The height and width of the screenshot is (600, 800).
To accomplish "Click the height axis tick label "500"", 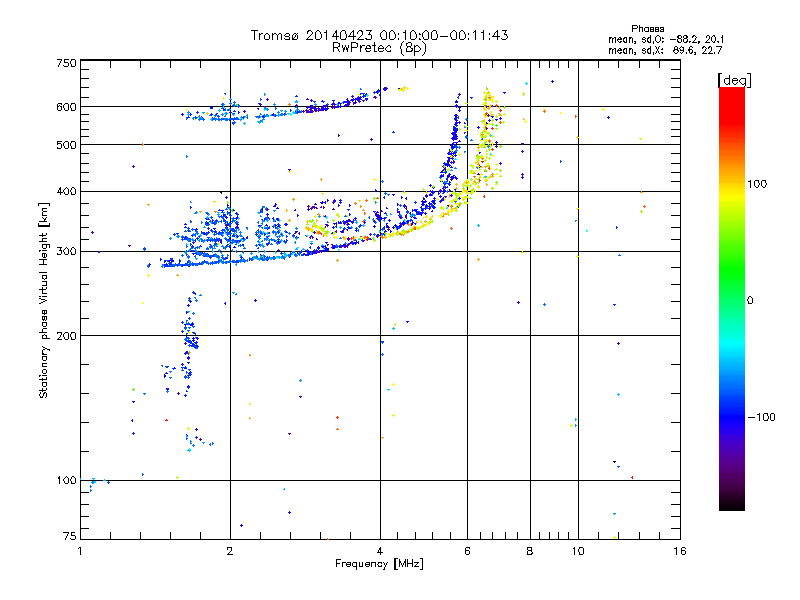I will click(66, 145).
